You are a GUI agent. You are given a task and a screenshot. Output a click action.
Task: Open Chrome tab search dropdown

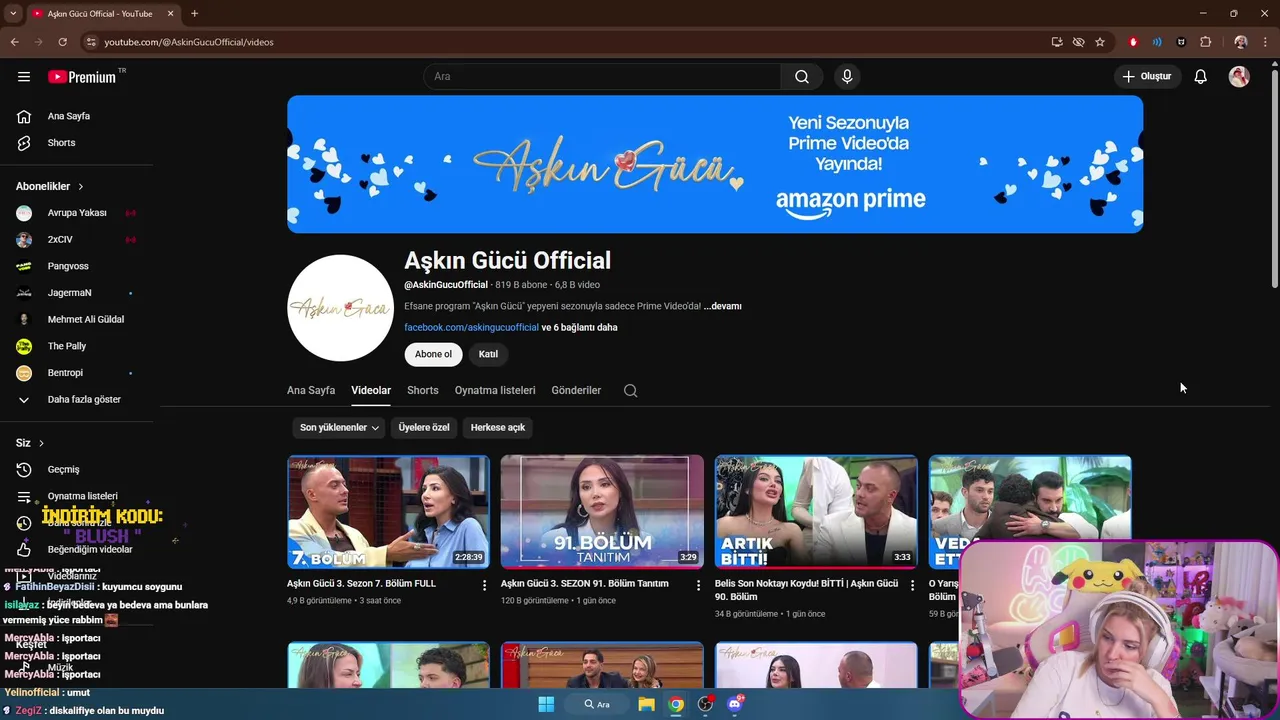coord(13,14)
